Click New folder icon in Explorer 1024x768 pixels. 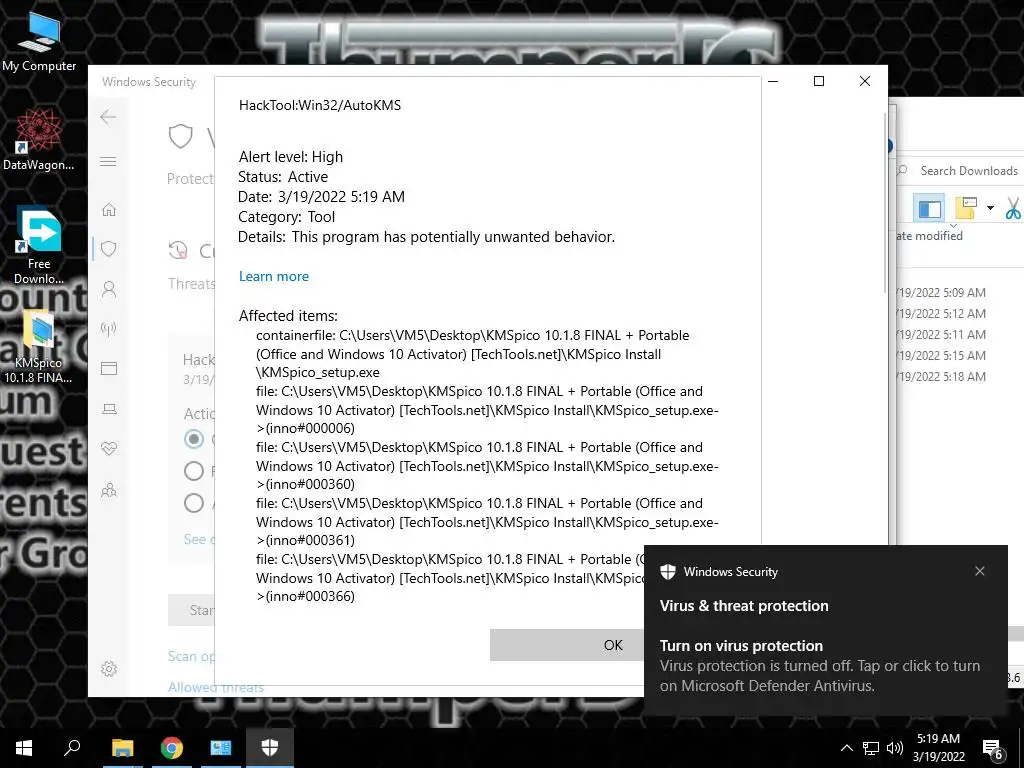(x=965, y=208)
